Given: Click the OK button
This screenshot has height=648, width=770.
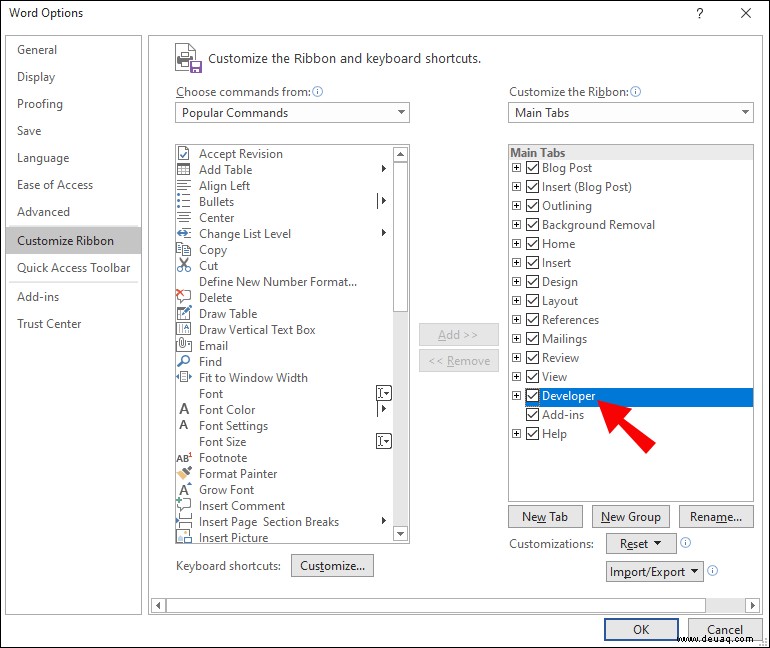Looking at the screenshot, I should click(641, 629).
